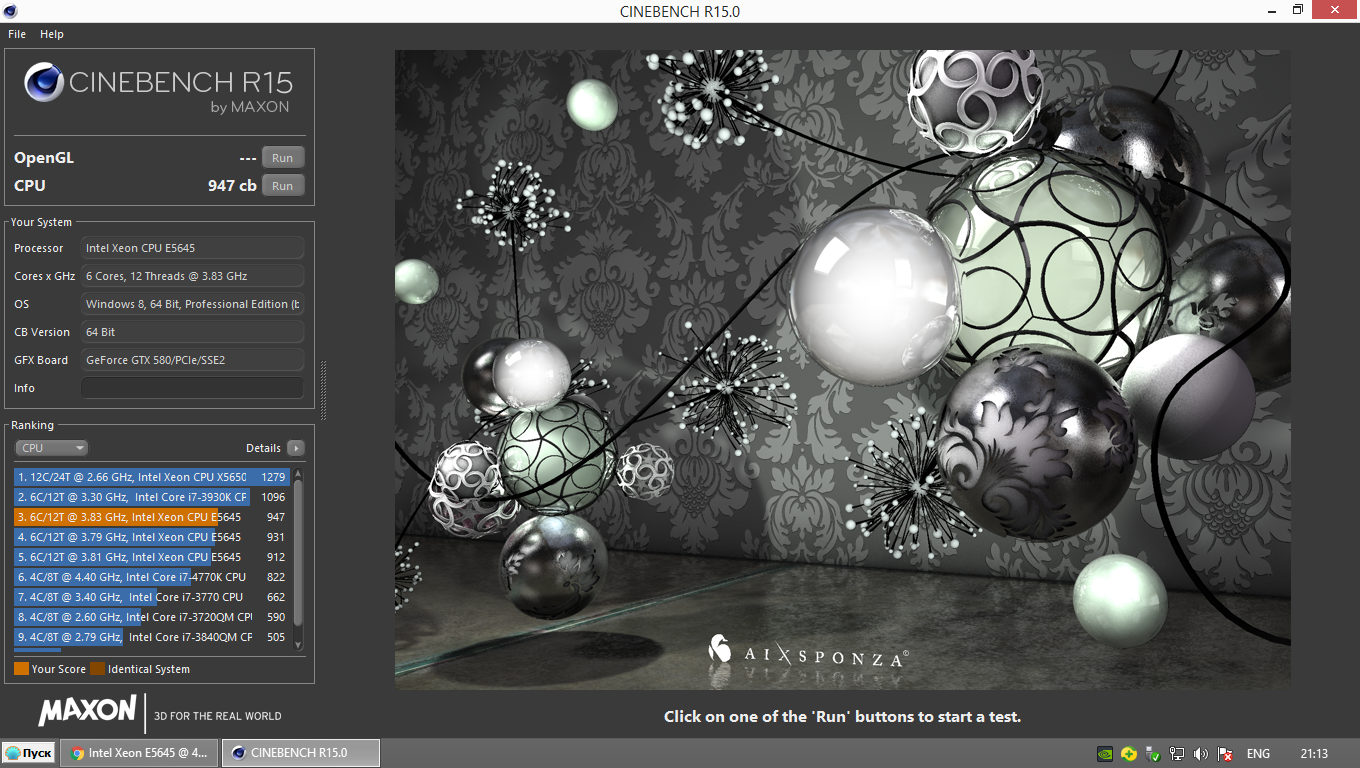Open the yellow-green plus tray icon
The width and height of the screenshot is (1360, 768).
(x=1129, y=753)
